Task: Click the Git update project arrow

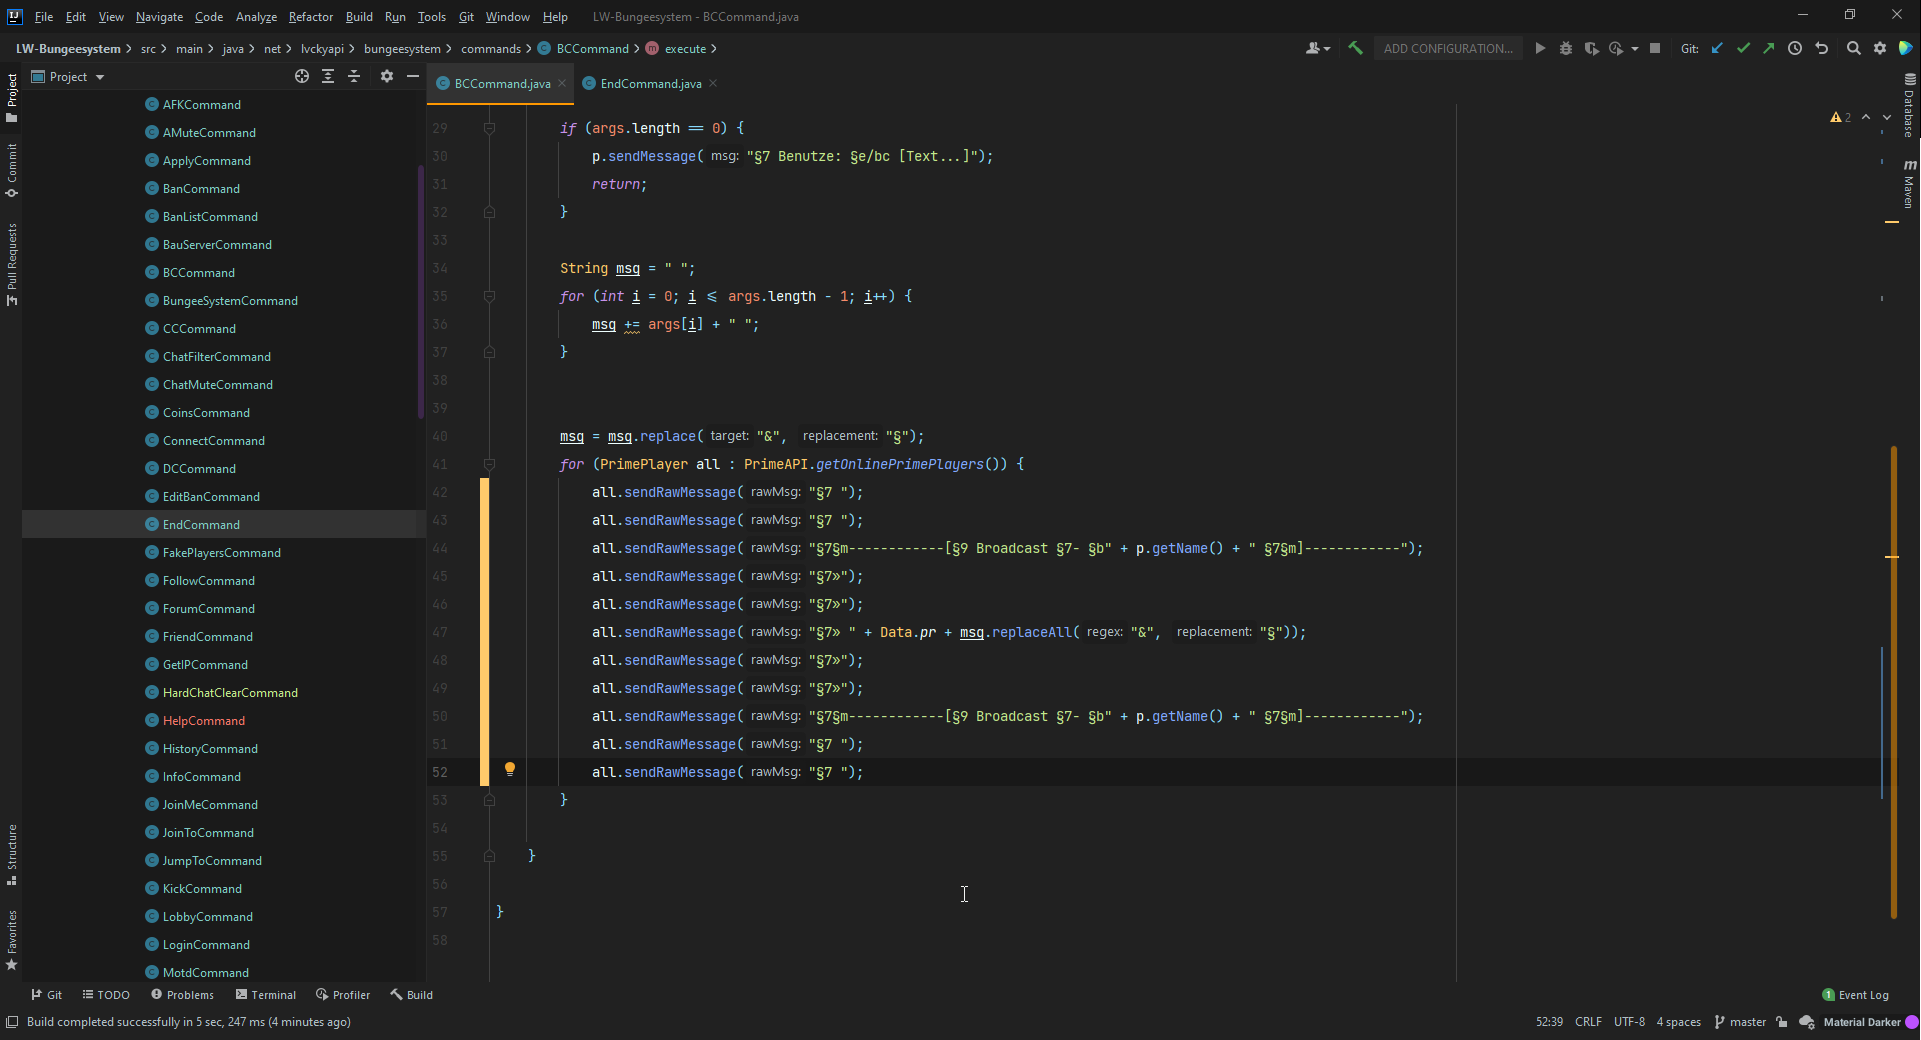Action: pyautogui.click(x=1717, y=48)
